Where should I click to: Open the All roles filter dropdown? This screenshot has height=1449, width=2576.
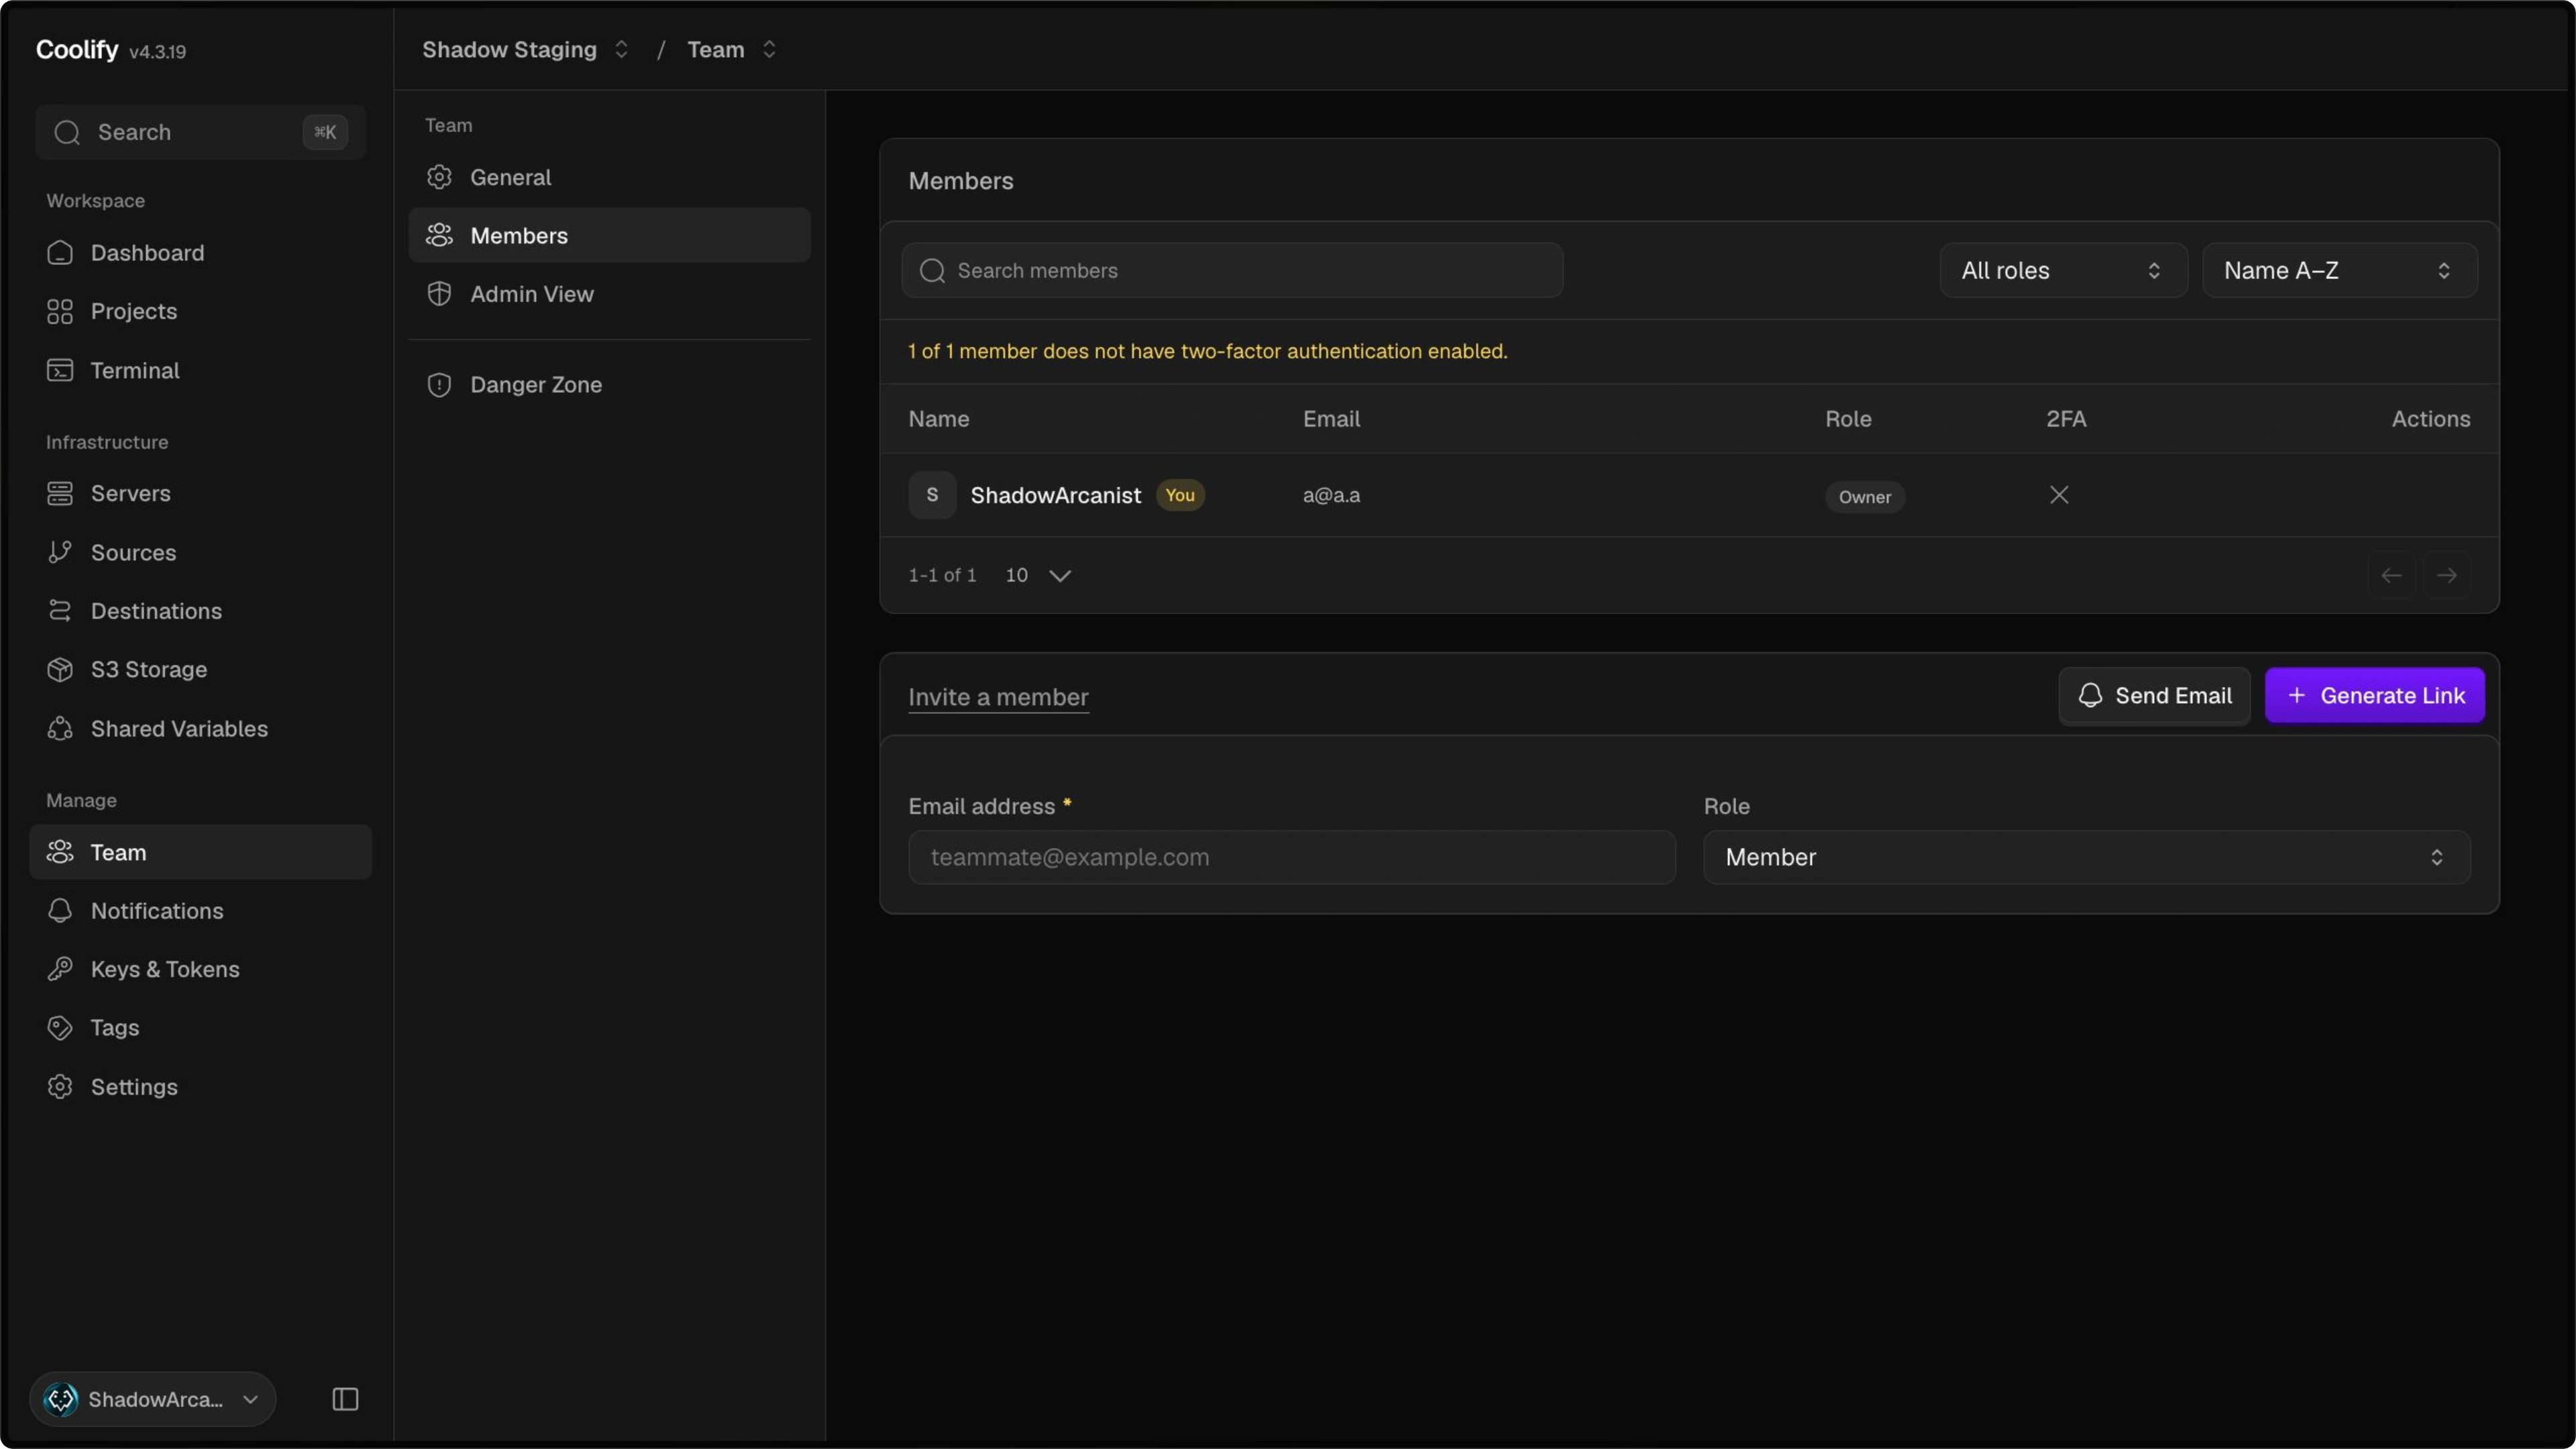tap(2063, 270)
